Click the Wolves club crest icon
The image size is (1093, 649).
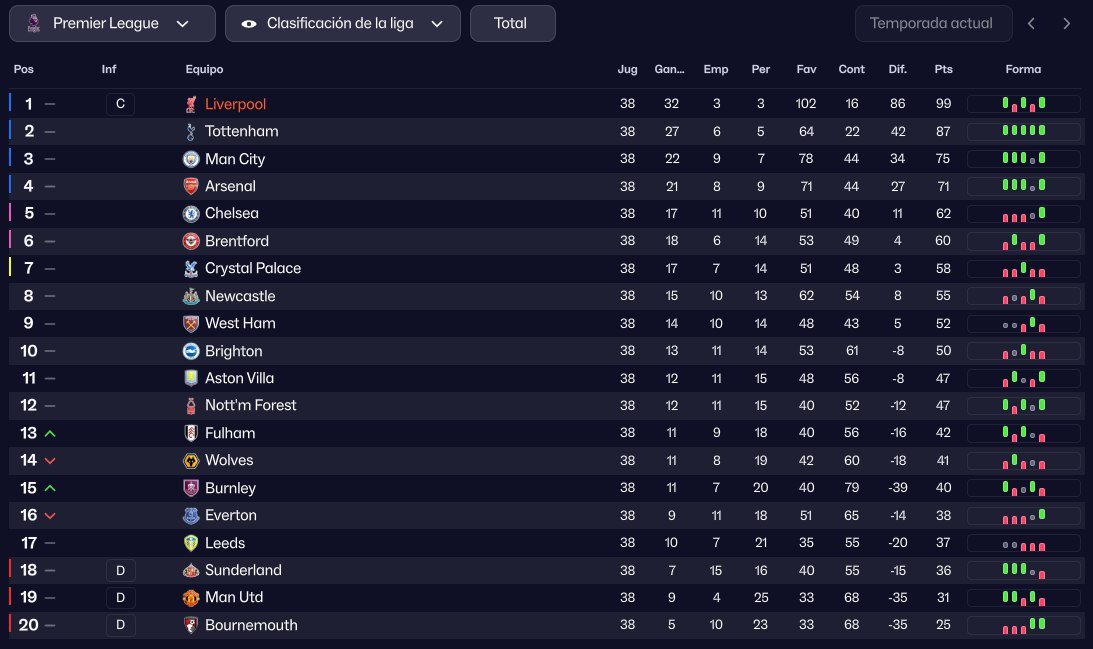click(191, 461)
